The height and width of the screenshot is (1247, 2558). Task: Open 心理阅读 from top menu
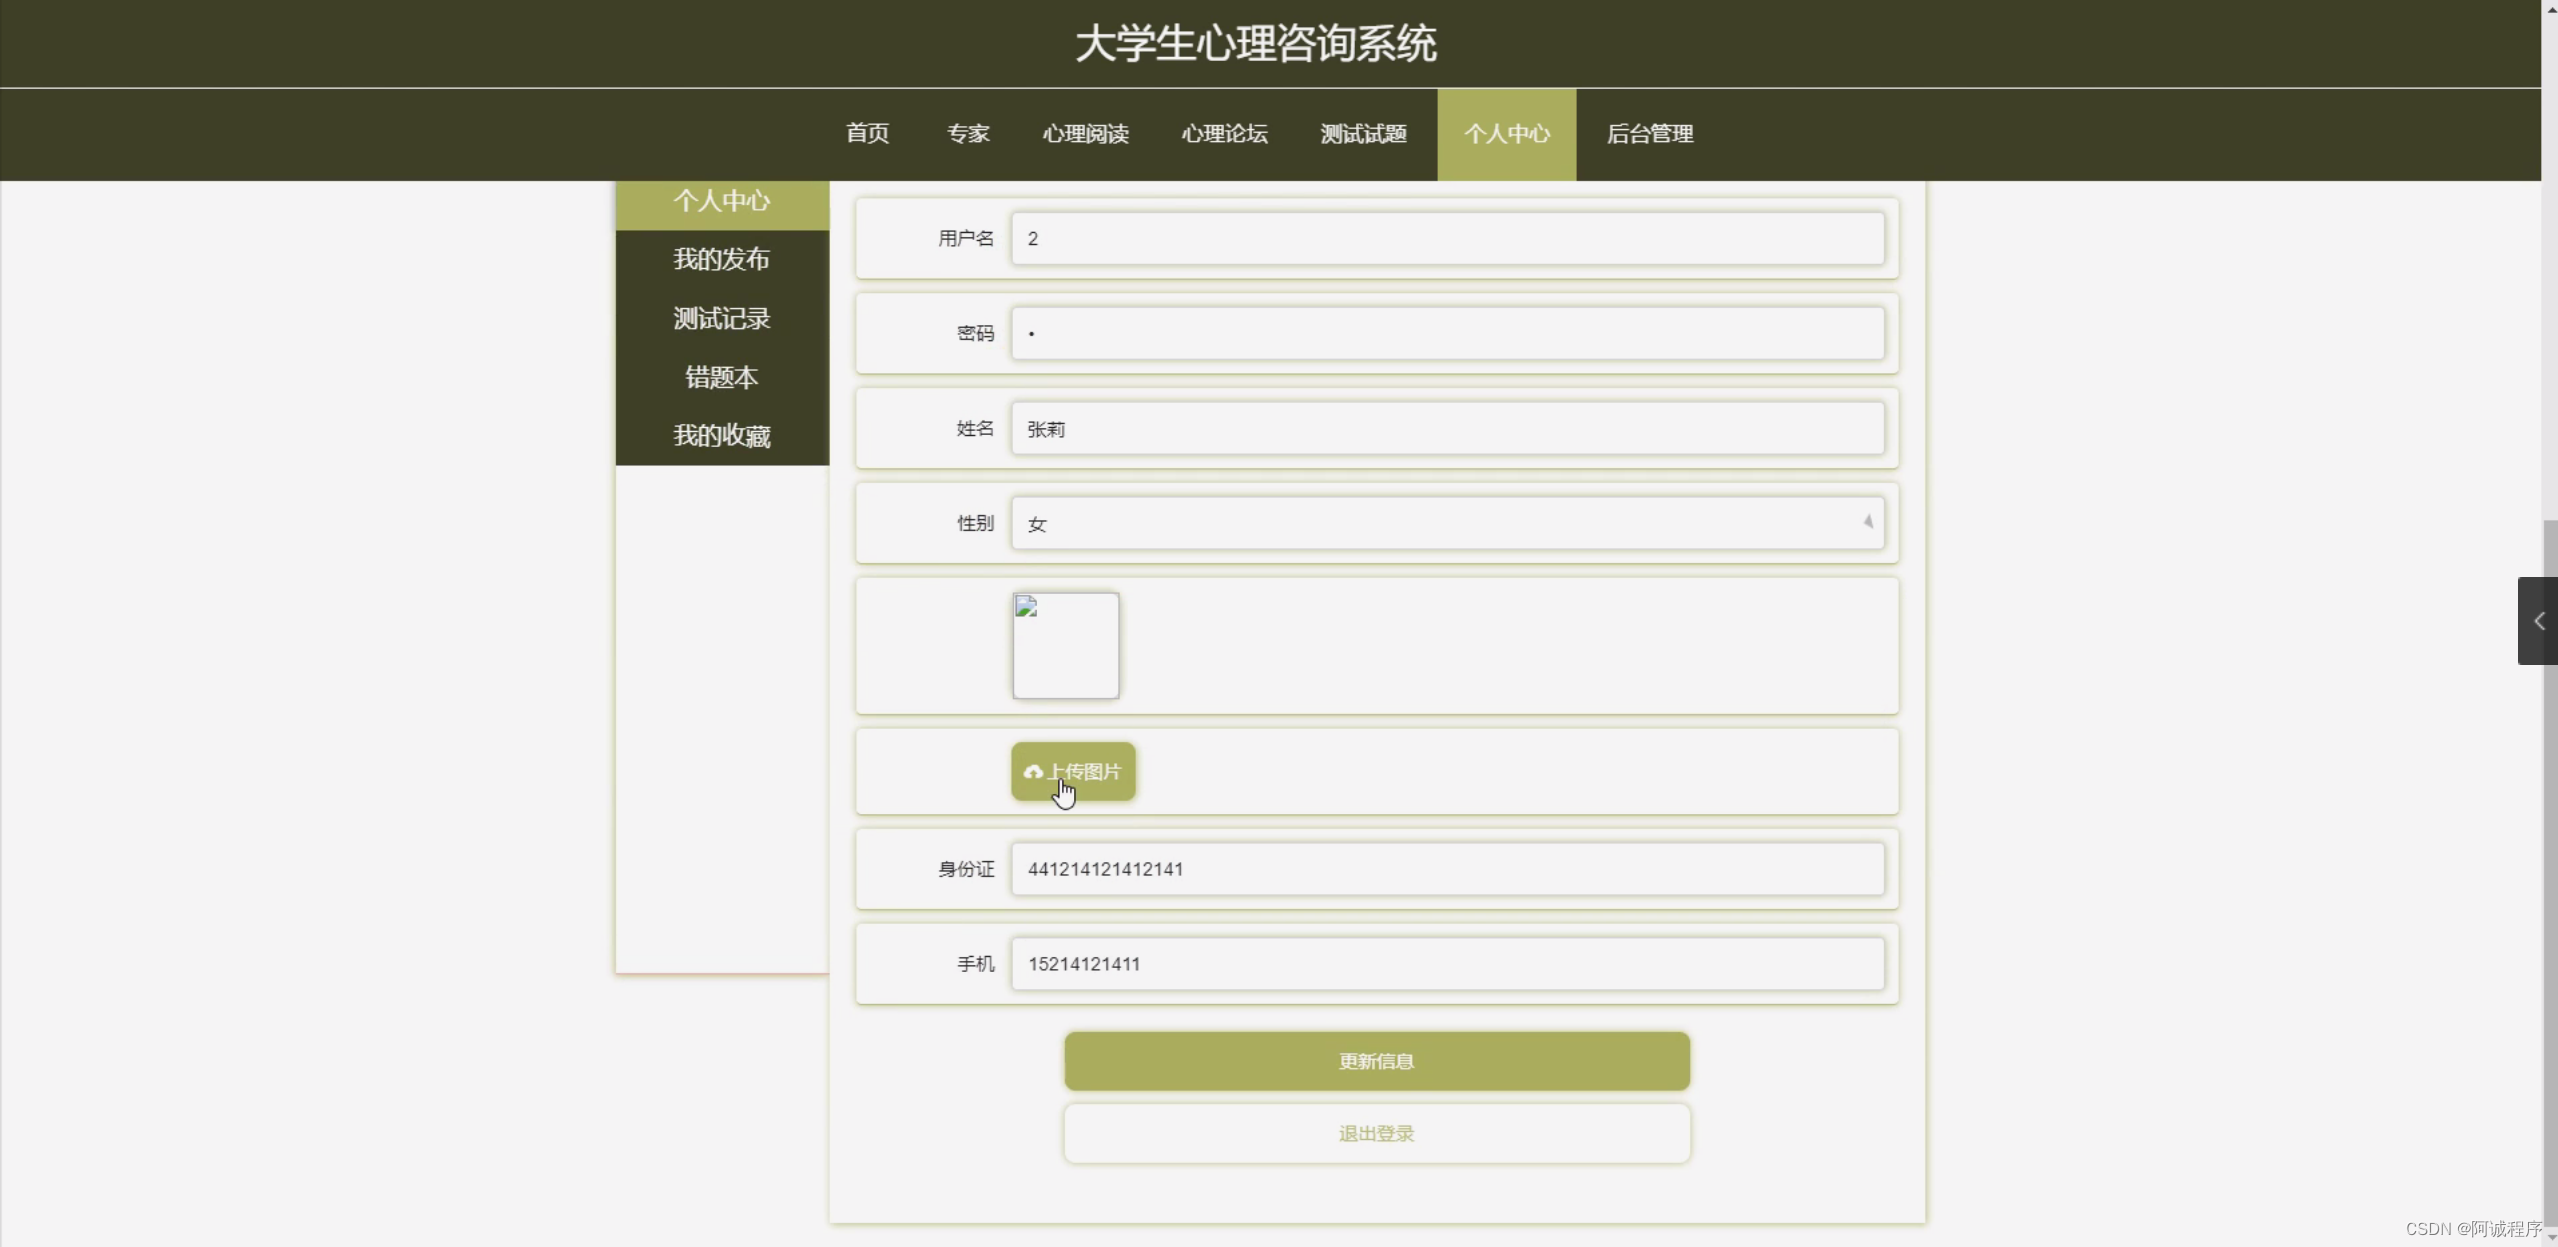coord(1085,134)
